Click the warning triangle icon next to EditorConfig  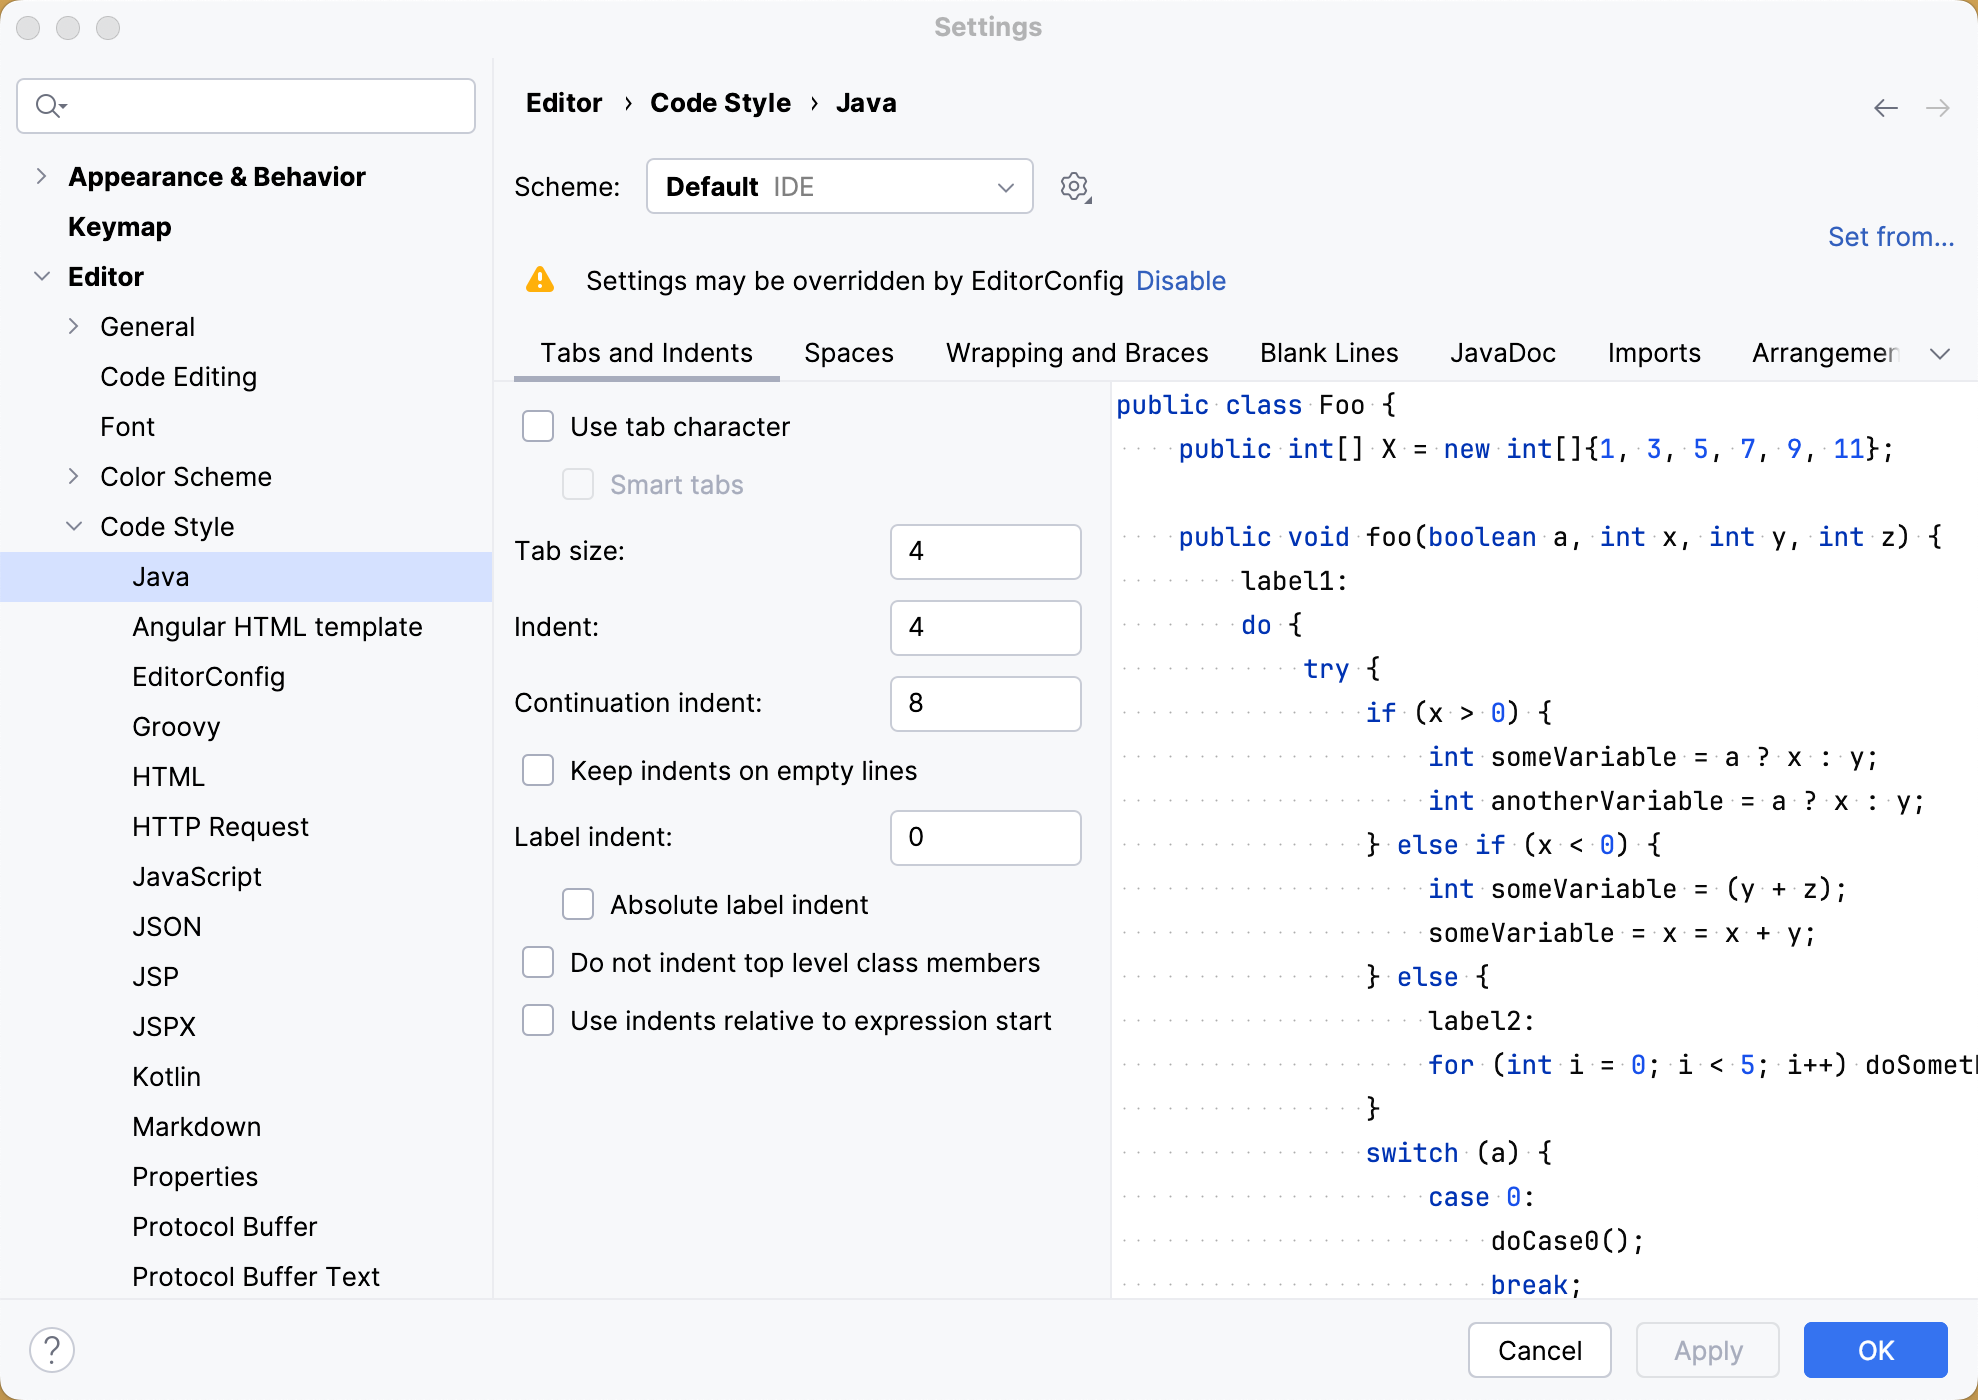542,280
